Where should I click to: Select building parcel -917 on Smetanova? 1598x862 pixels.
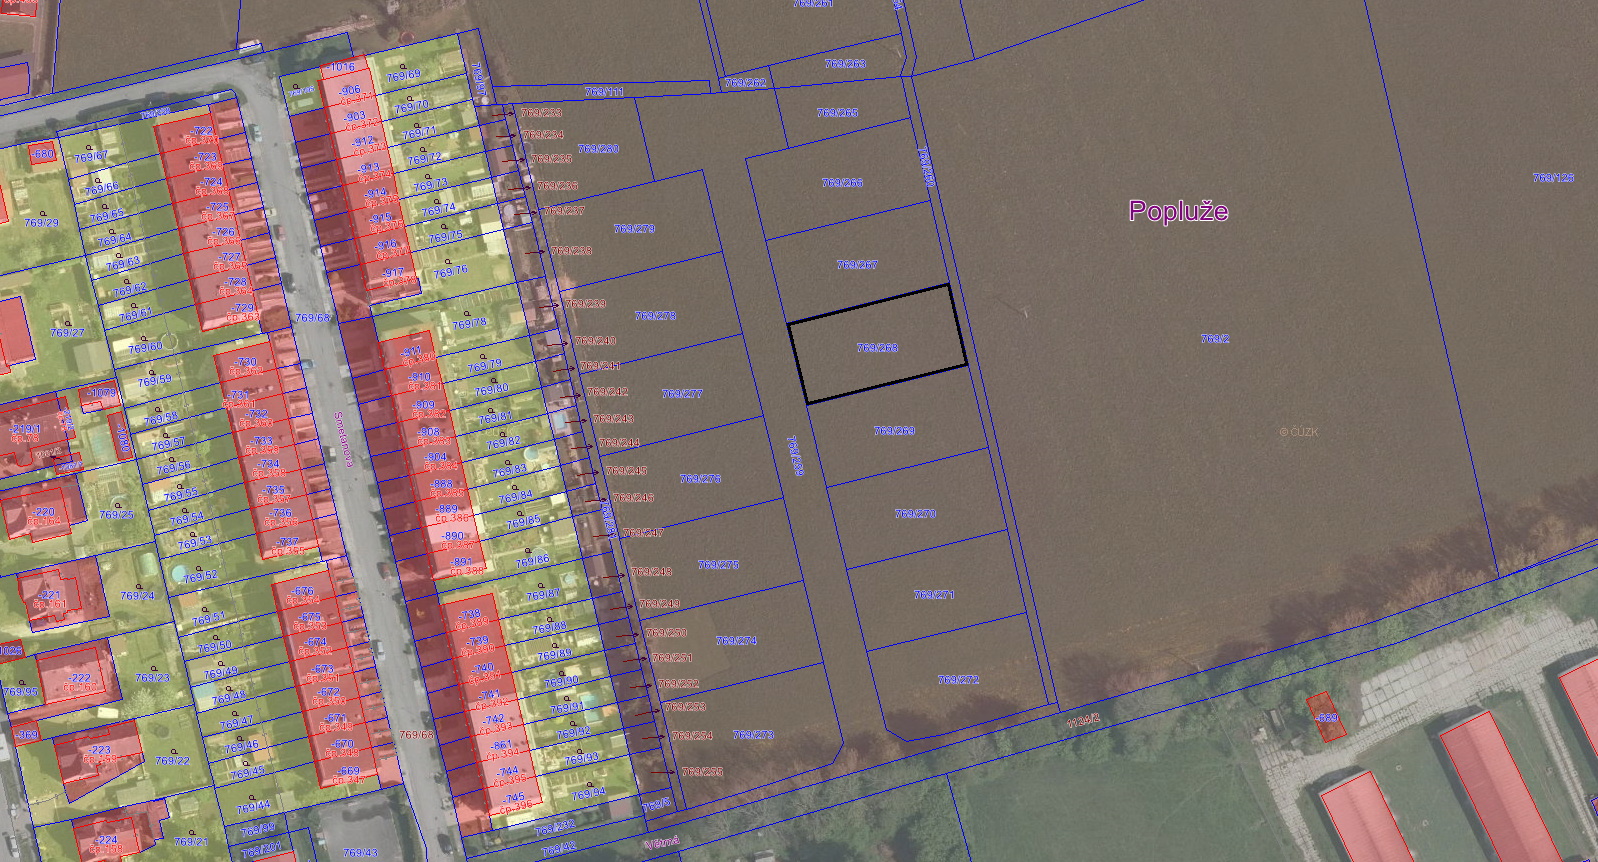click(393, 273)
